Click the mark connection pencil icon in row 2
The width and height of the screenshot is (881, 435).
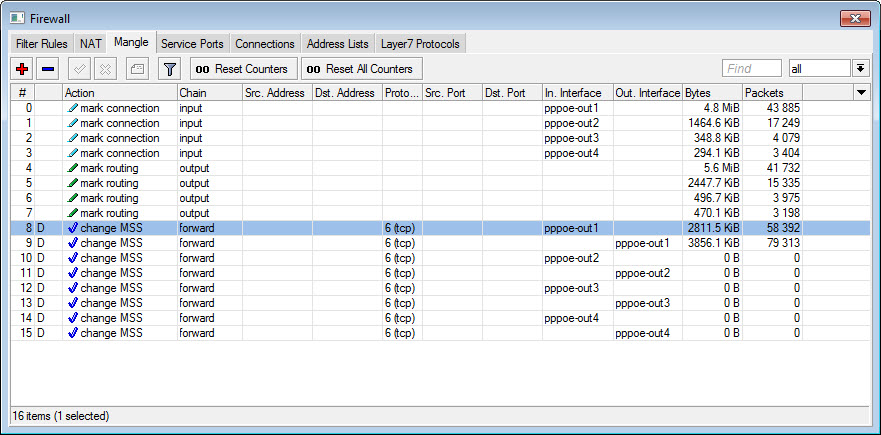pyautogui.click(x=72, y=138)
